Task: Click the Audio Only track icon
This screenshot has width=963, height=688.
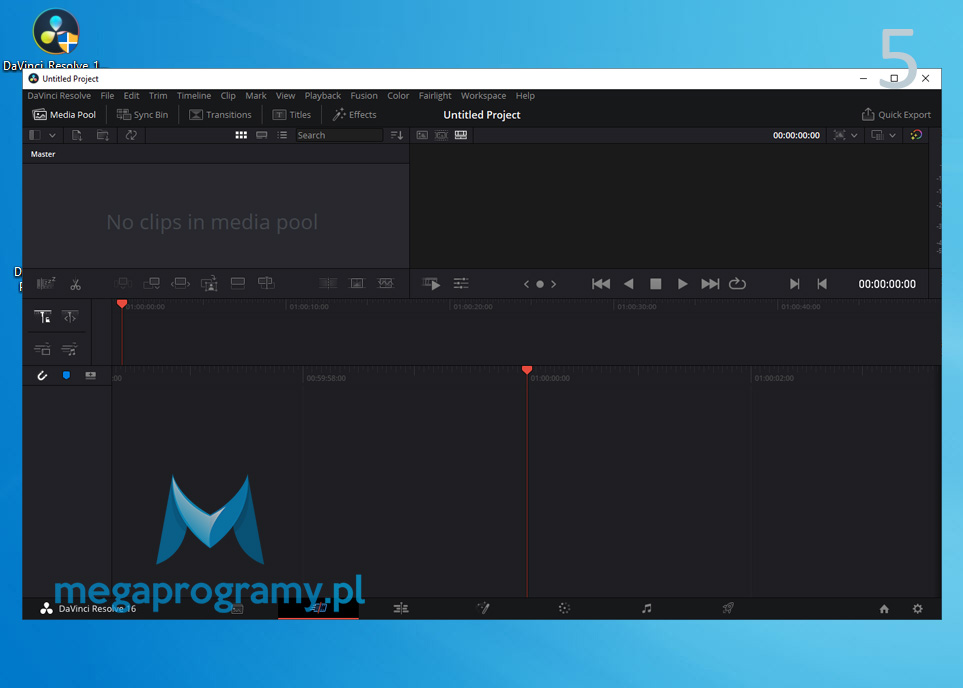Action: 69,350
